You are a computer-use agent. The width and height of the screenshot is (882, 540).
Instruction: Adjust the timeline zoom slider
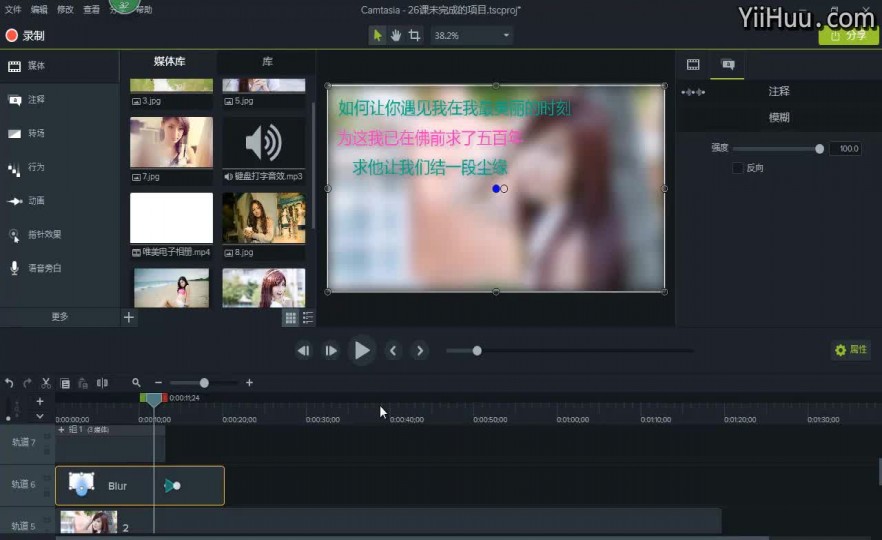click(204, 383)
